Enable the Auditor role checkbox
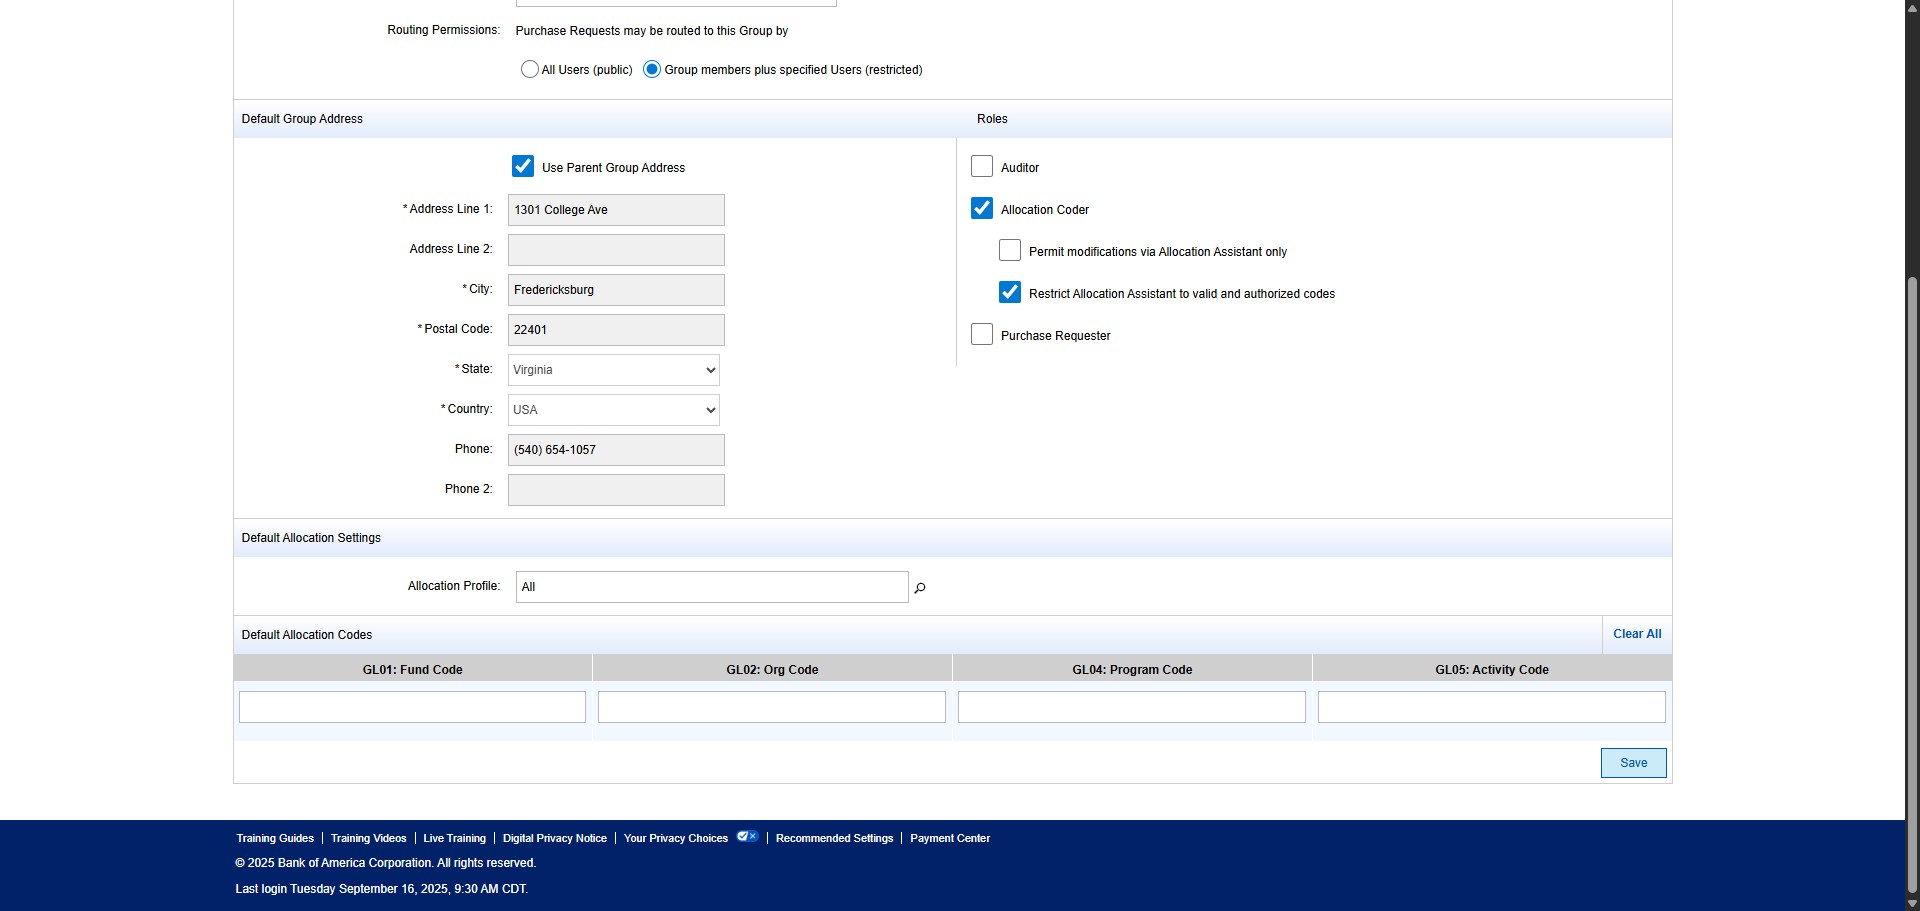Viewport: 1920px width, 911px height. (x=982, y=167)
